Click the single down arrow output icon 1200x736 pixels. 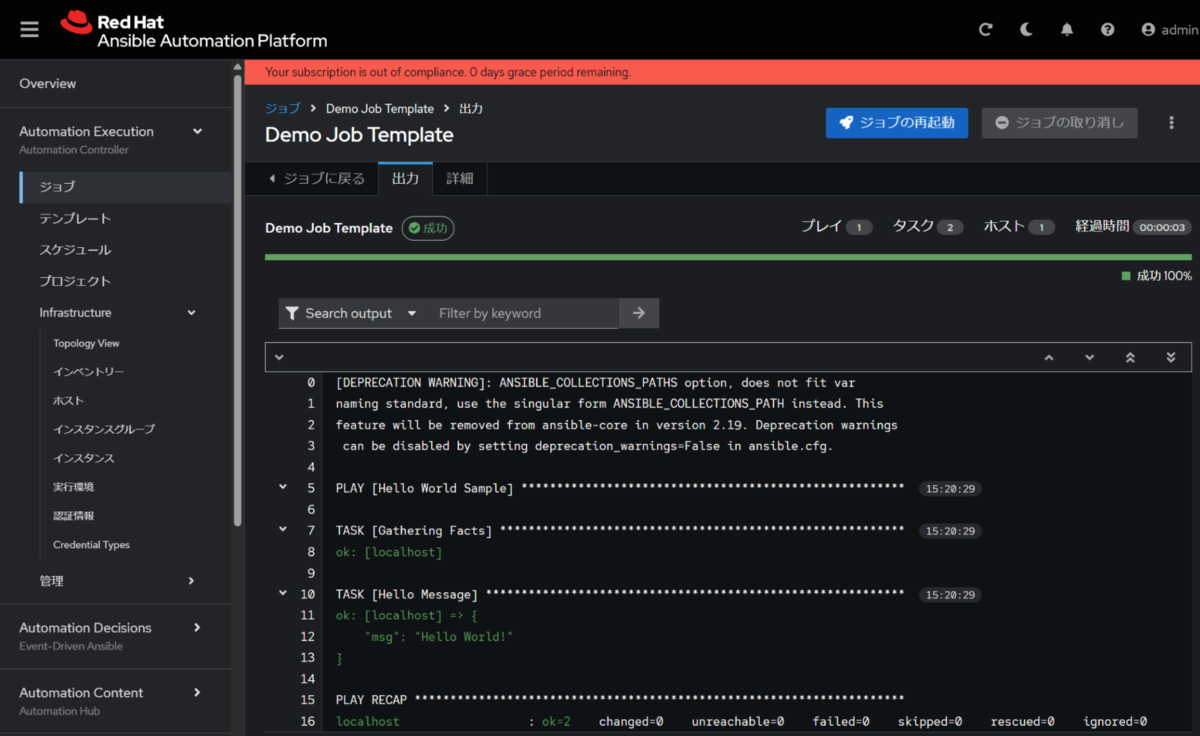point(1090,357)
